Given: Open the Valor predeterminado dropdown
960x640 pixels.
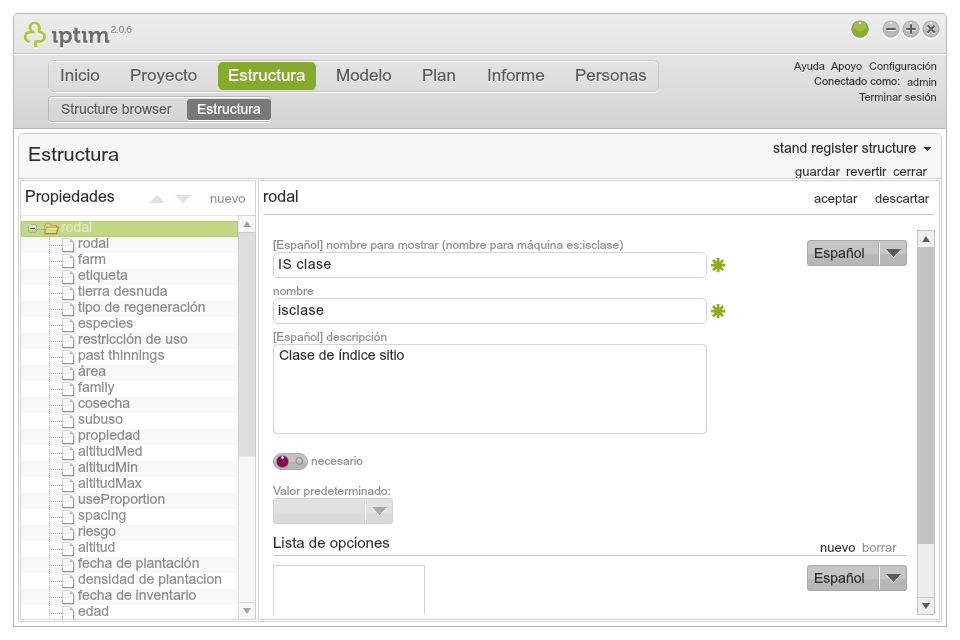Looking at the screenshot, I should pyautogui.click(x=379, y=511).
